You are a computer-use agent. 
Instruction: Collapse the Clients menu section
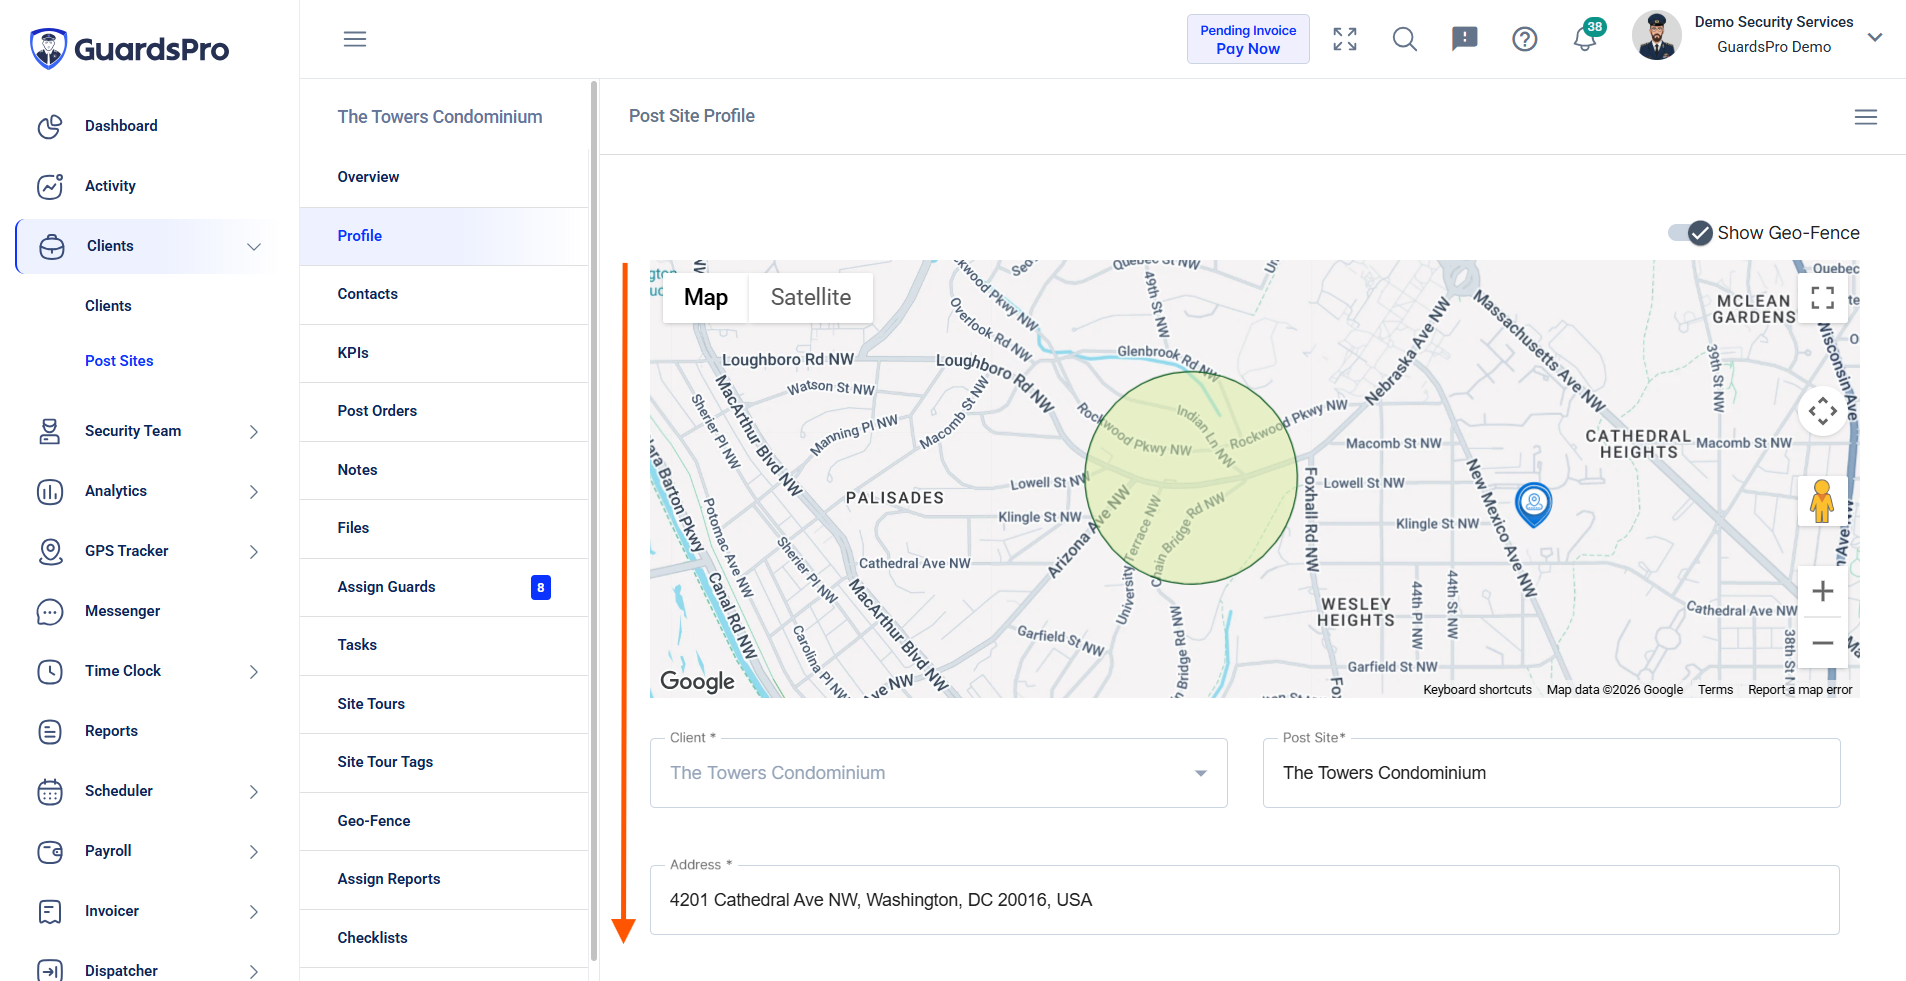pyautogui.click(x=254, y=247)
